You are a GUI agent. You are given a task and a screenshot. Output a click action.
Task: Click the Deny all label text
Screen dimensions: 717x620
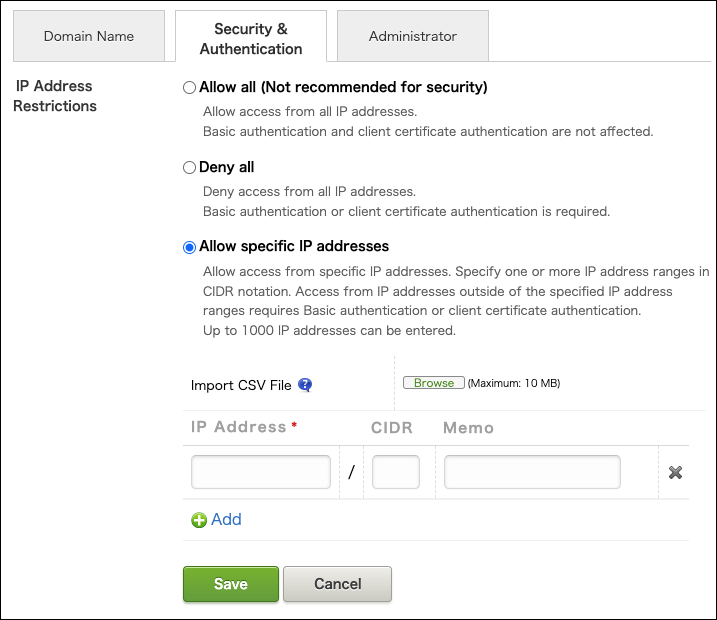(227, 167)
